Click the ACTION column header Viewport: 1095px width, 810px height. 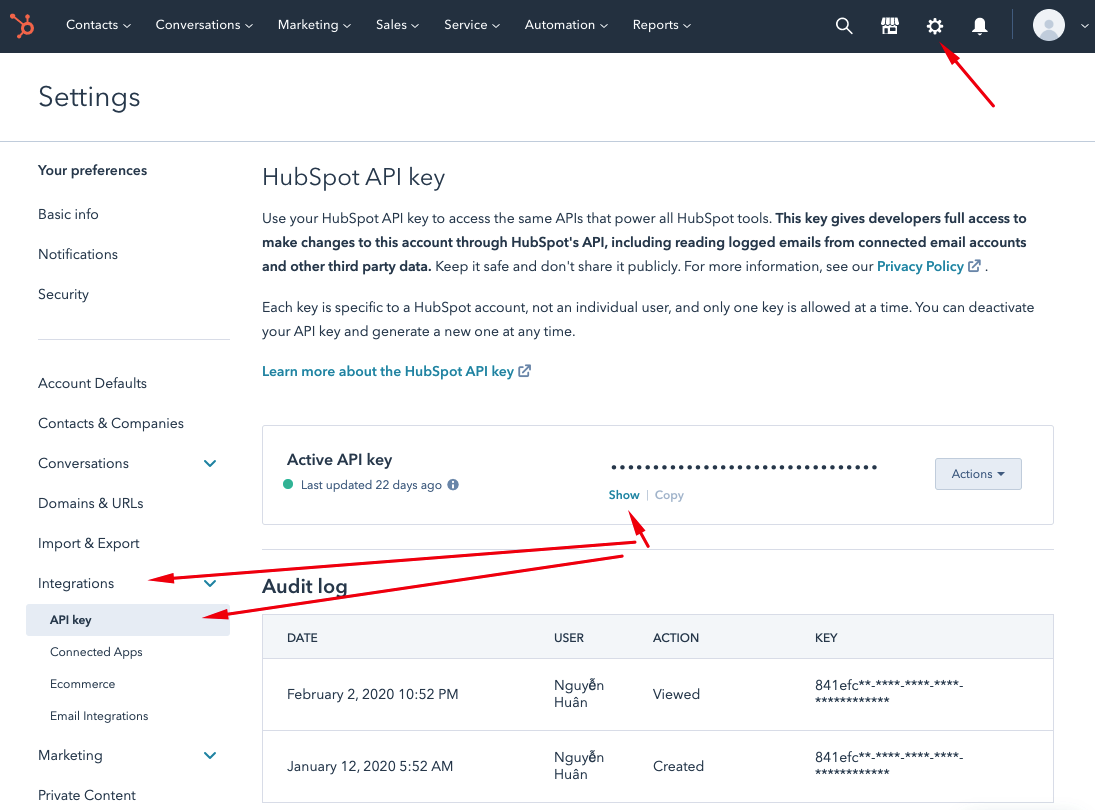coord(675,638)
